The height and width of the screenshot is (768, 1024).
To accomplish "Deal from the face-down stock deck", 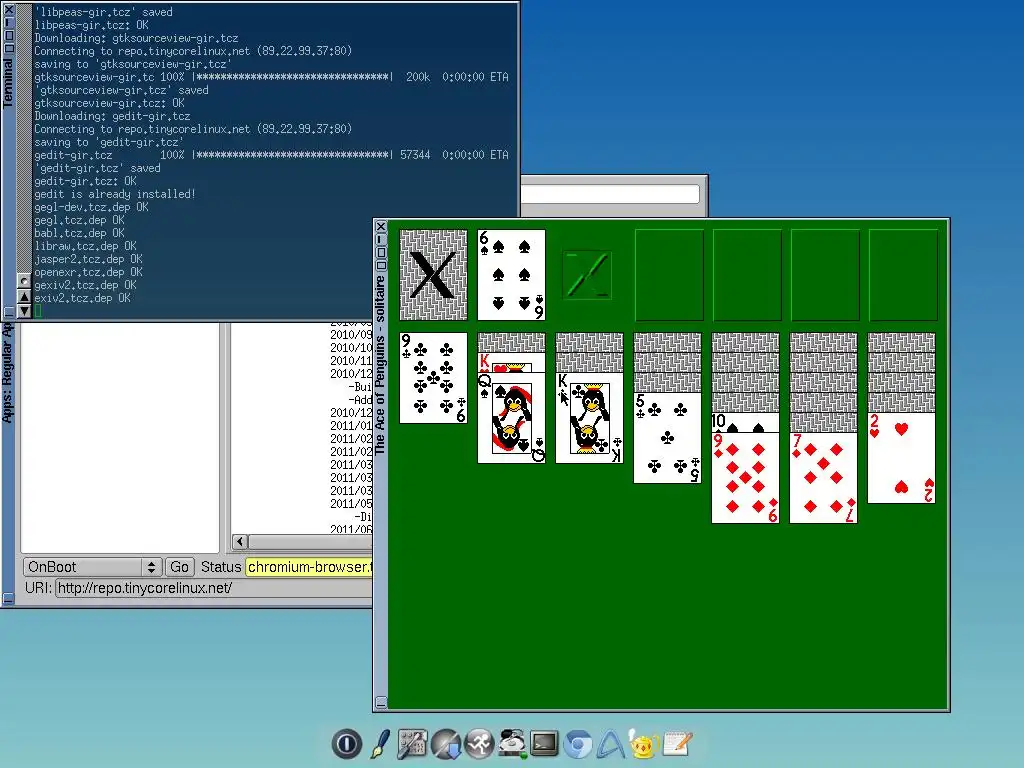I will point(434,274).
